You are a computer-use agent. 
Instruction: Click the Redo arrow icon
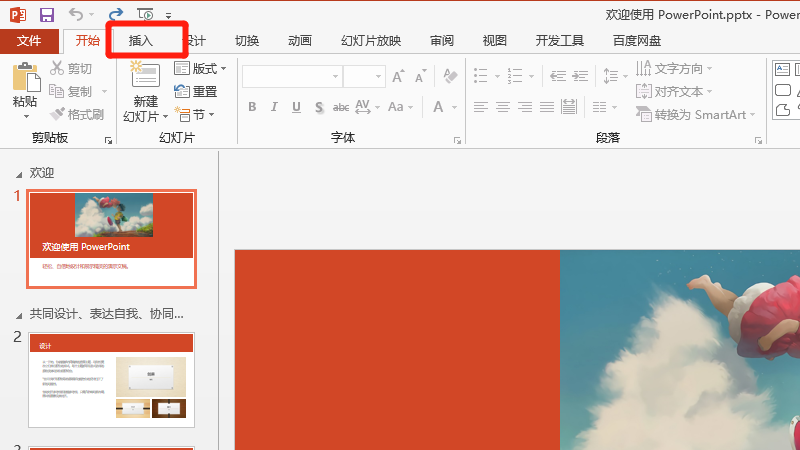coord(116,15)
